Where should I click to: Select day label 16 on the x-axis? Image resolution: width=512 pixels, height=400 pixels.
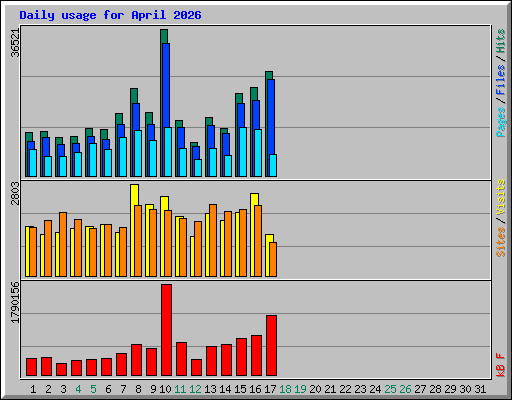point(255,389)
